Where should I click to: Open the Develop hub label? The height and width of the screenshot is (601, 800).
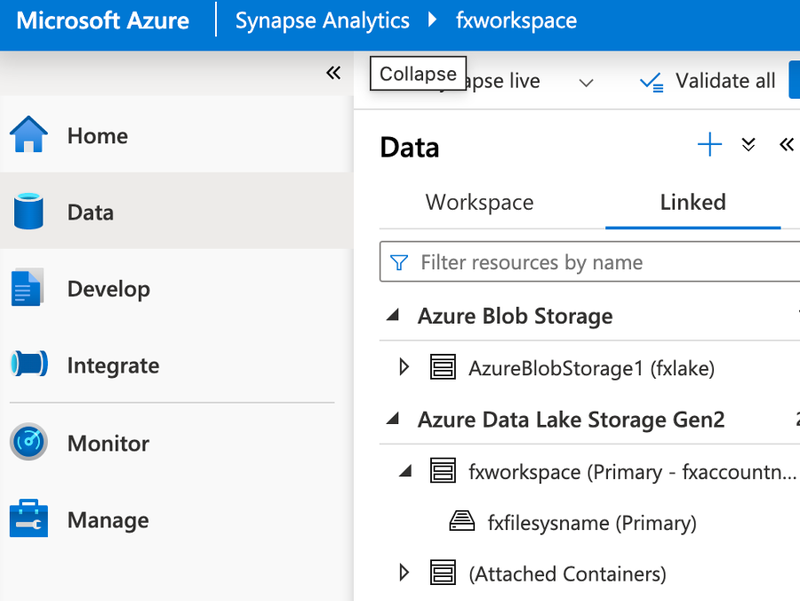coord(109,289)
